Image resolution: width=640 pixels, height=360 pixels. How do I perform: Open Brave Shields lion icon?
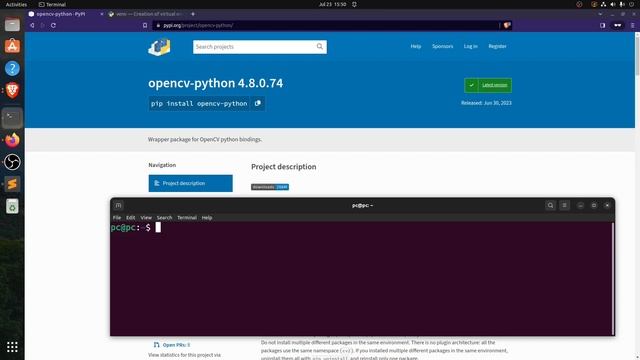tap(507, 25)
